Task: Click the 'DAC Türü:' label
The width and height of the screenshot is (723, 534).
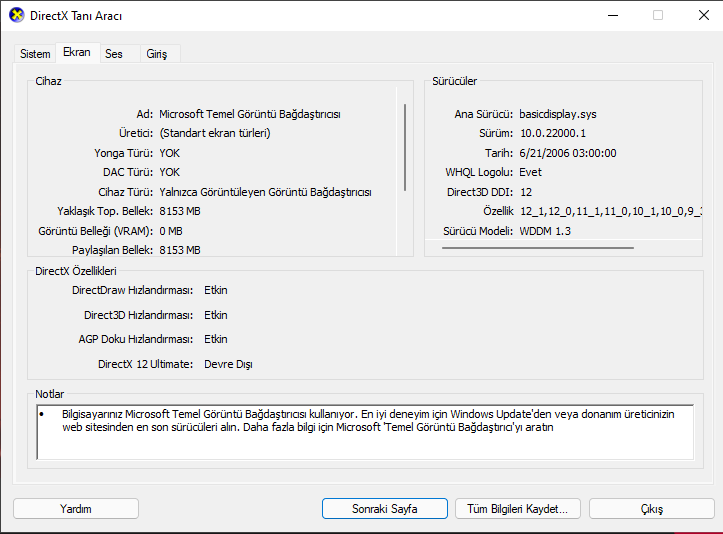Action: tap(128, 172)
